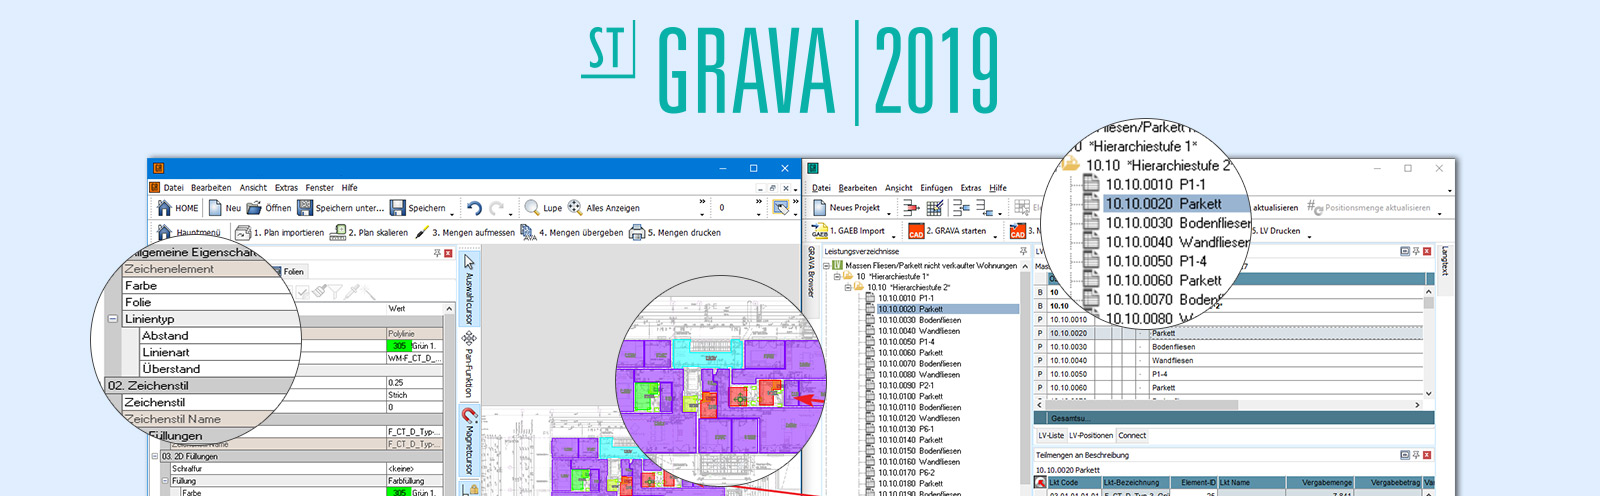Open Extras menu in left window
The height and width of the screenshot is (496, 1600).
coord(286,187)
